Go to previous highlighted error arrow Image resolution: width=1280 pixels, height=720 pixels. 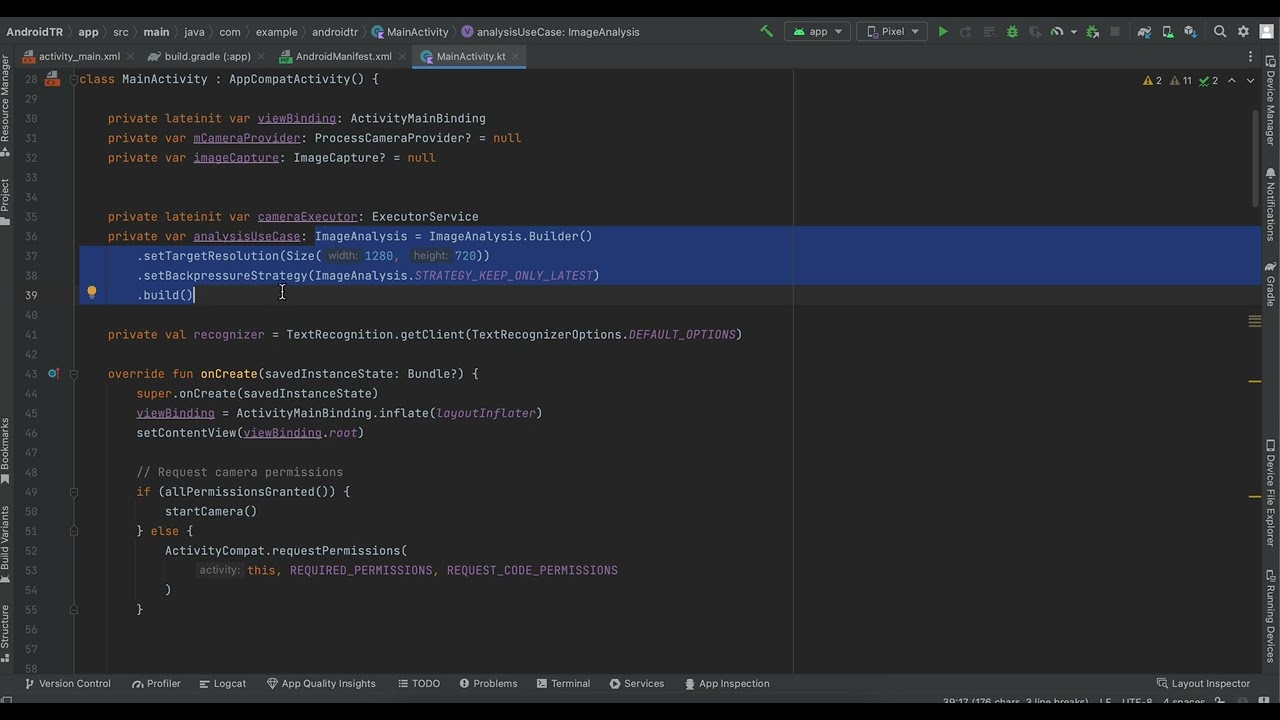pyautogui.click(x=1232, y=80)
